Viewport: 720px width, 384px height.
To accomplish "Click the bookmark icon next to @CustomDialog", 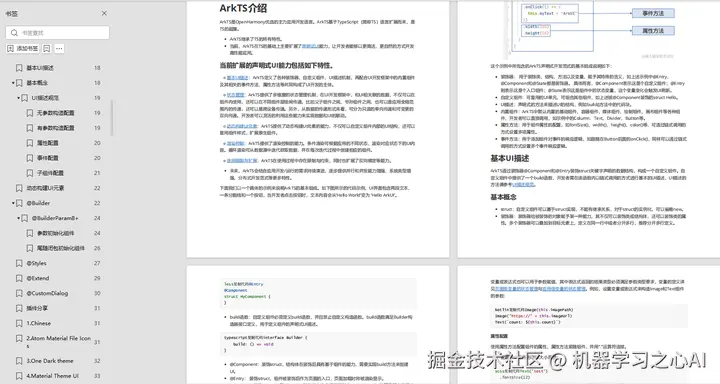I will [19, 294].
